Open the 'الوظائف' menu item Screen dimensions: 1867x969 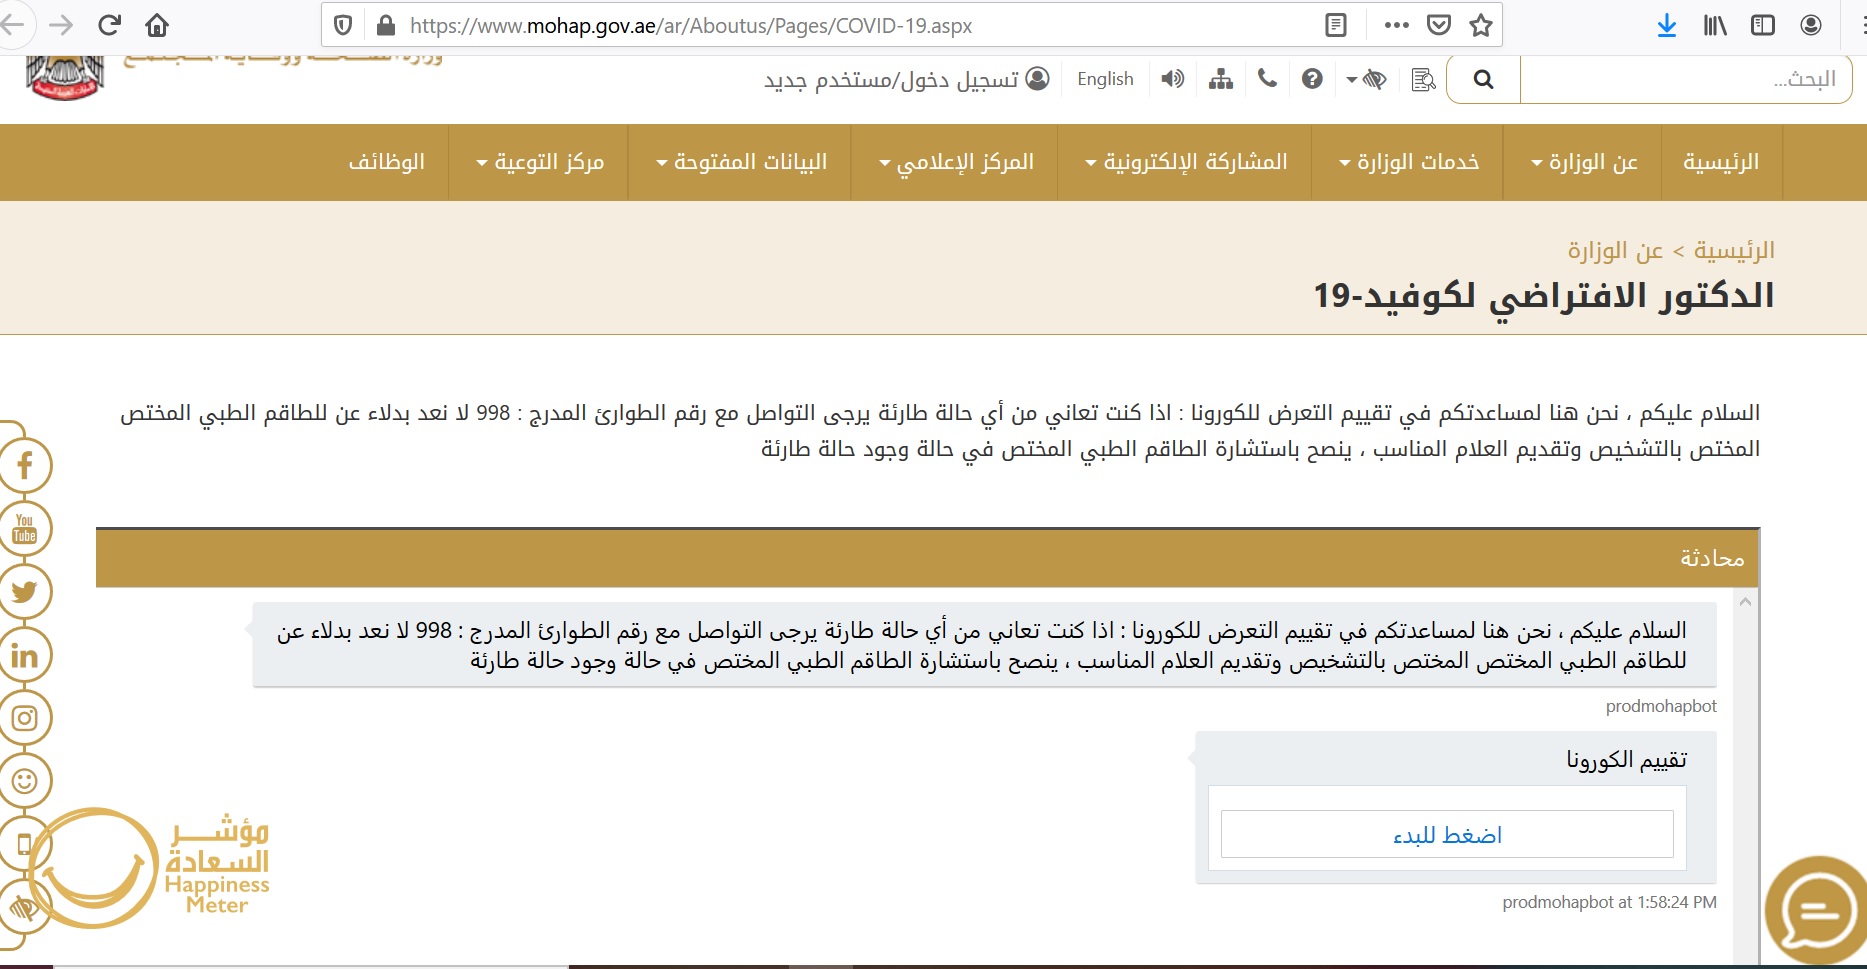(x=386, y=162)
